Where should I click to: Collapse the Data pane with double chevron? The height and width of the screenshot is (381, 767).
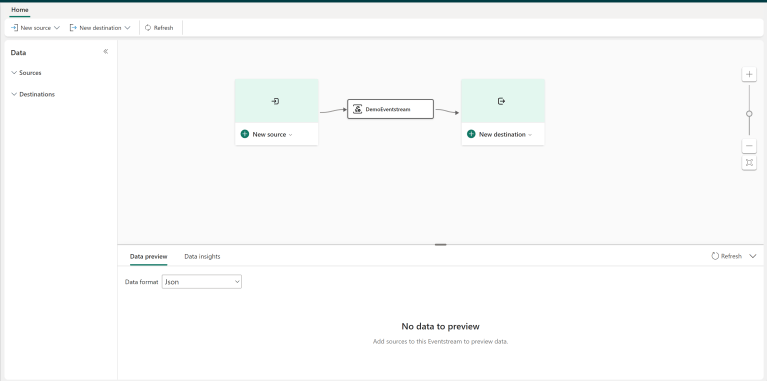click(x=106, y=52)
